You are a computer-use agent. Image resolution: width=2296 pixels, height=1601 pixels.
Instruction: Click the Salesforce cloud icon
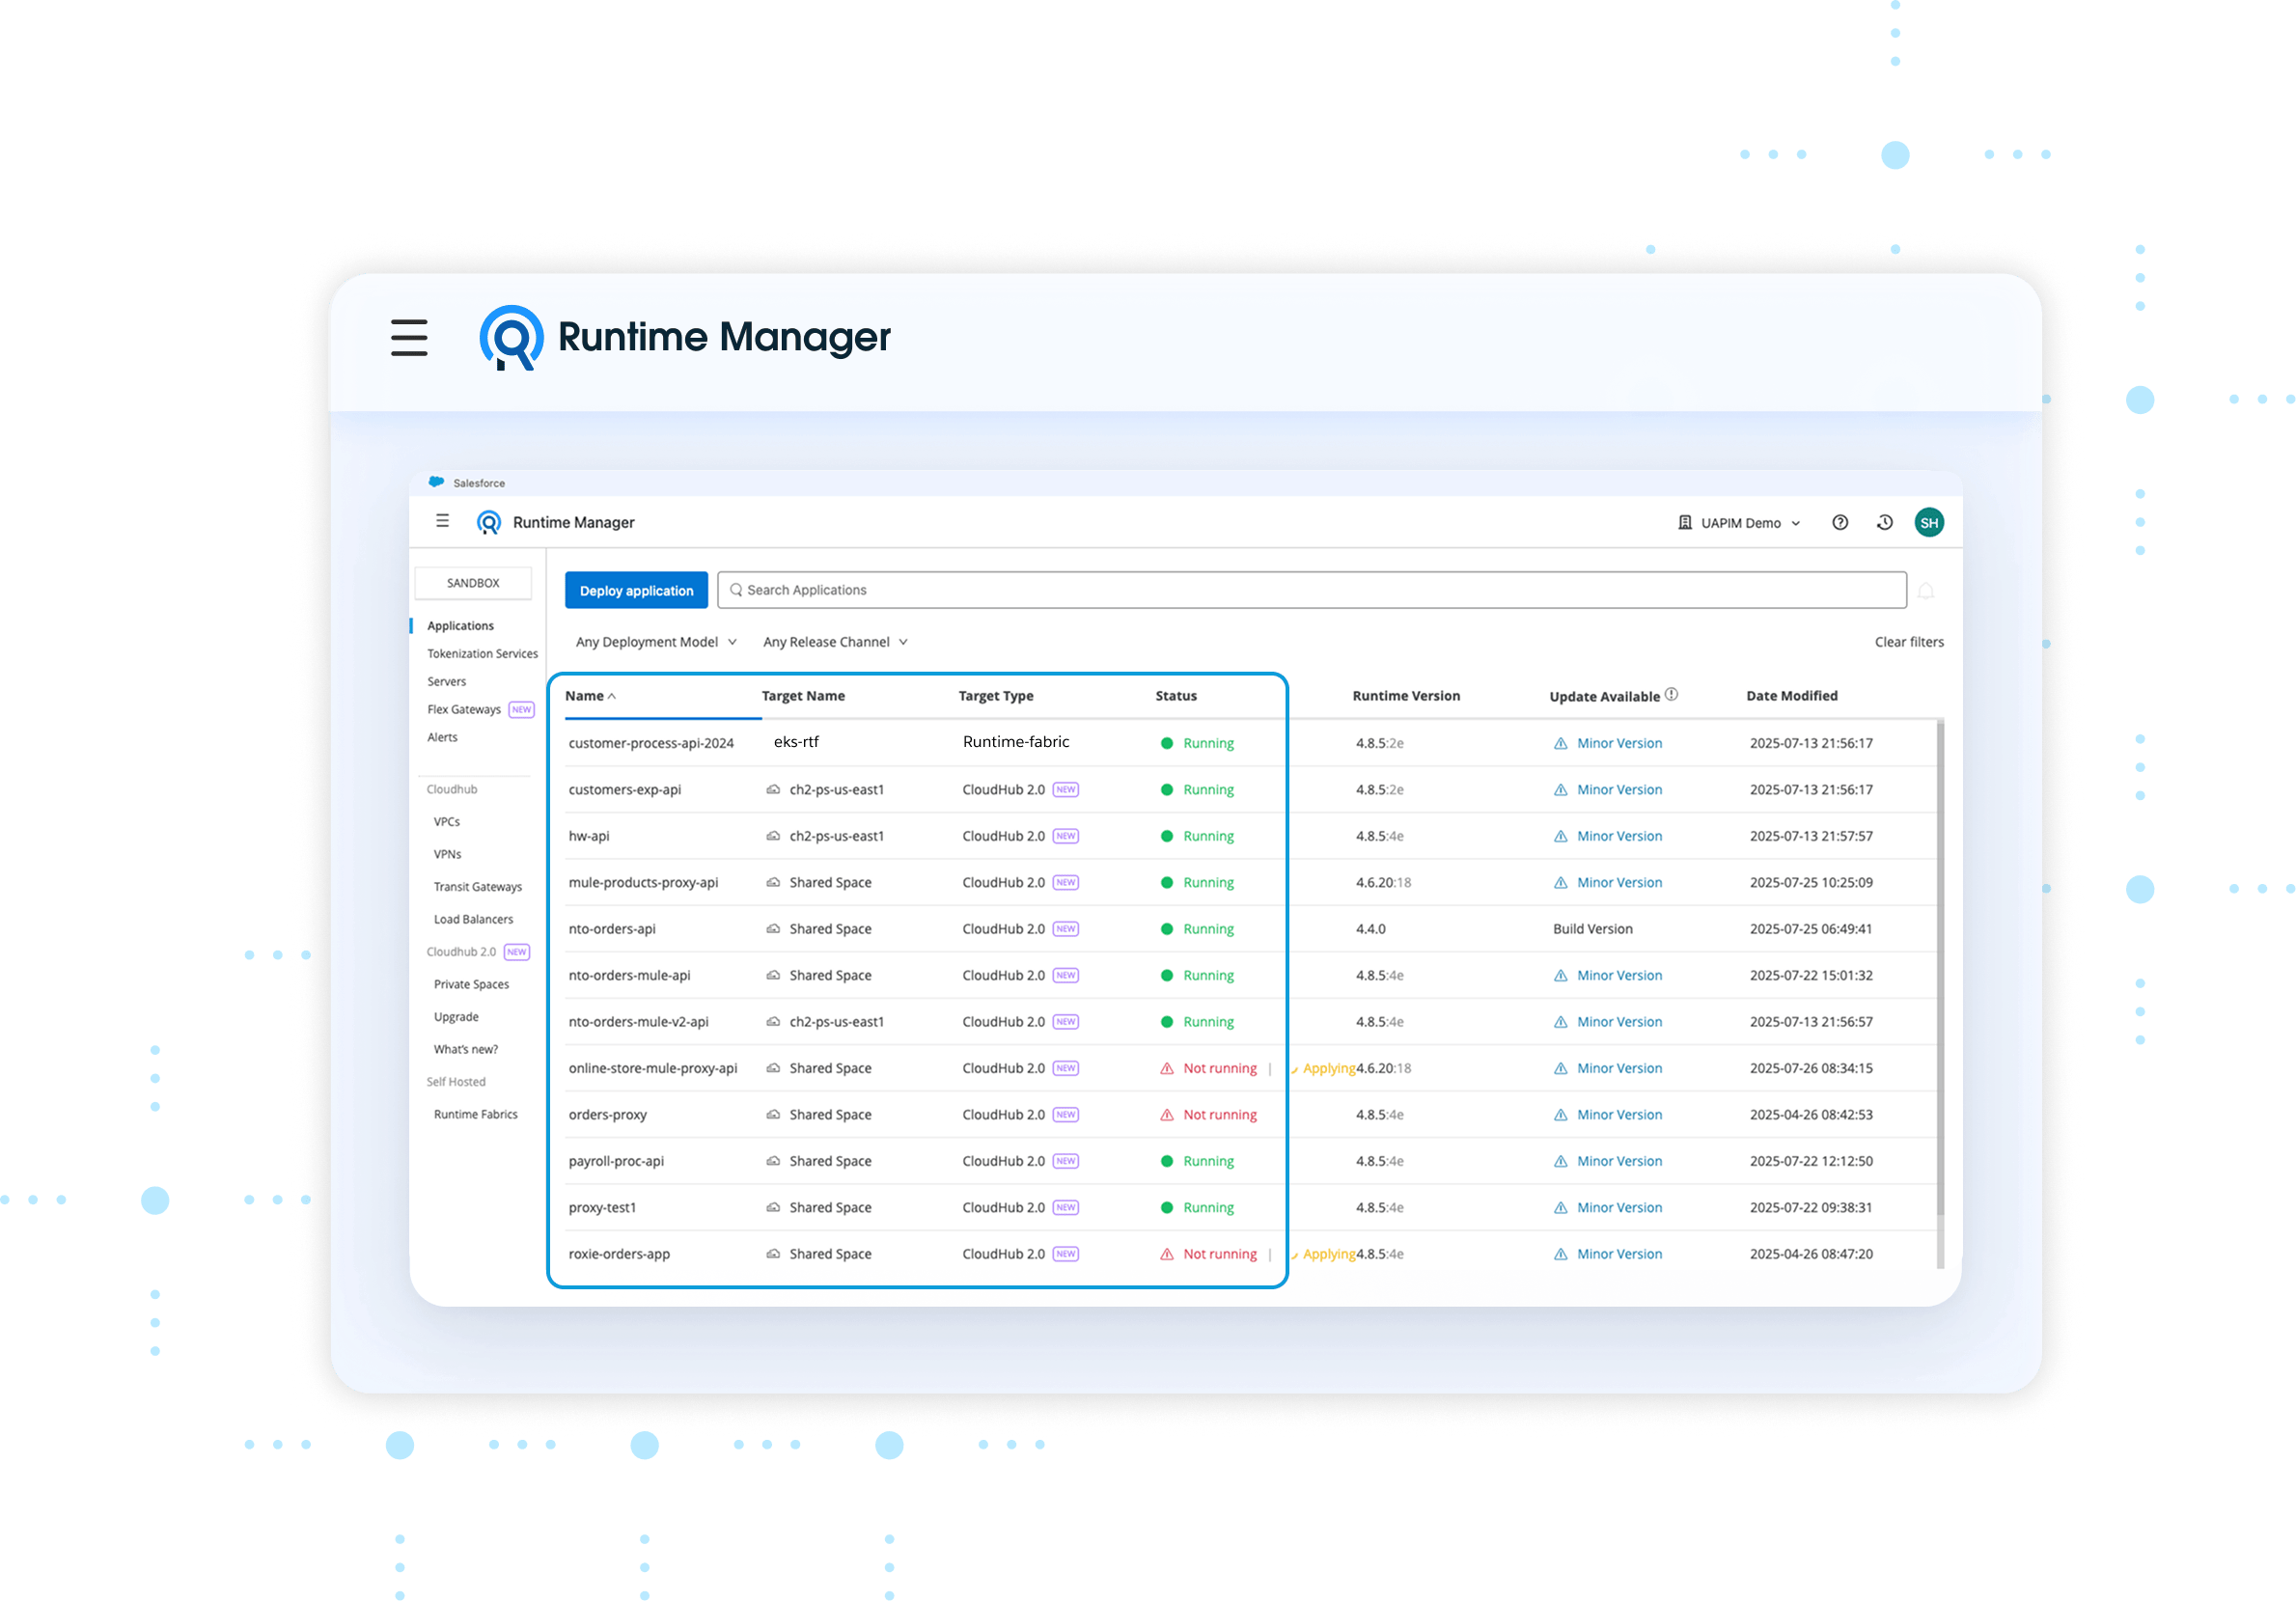click(x=436, y=482)
